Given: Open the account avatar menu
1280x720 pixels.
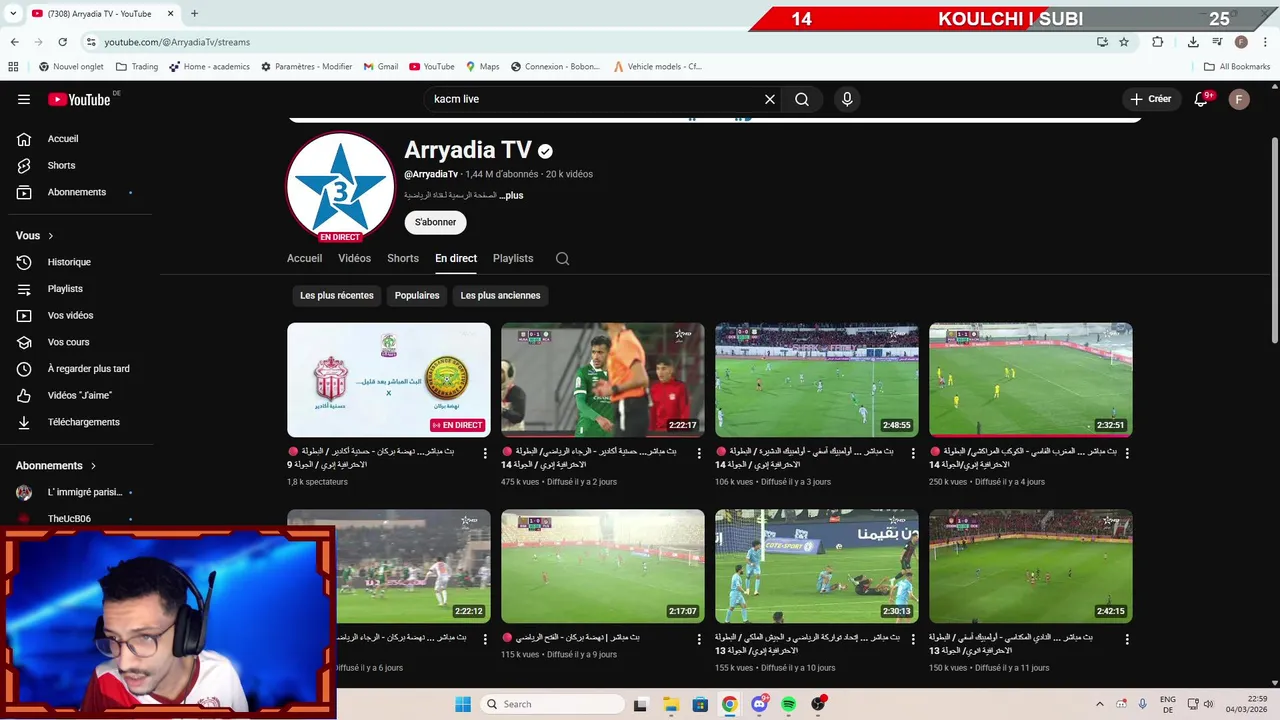Looking at the screenshot, I should 1239,99.
